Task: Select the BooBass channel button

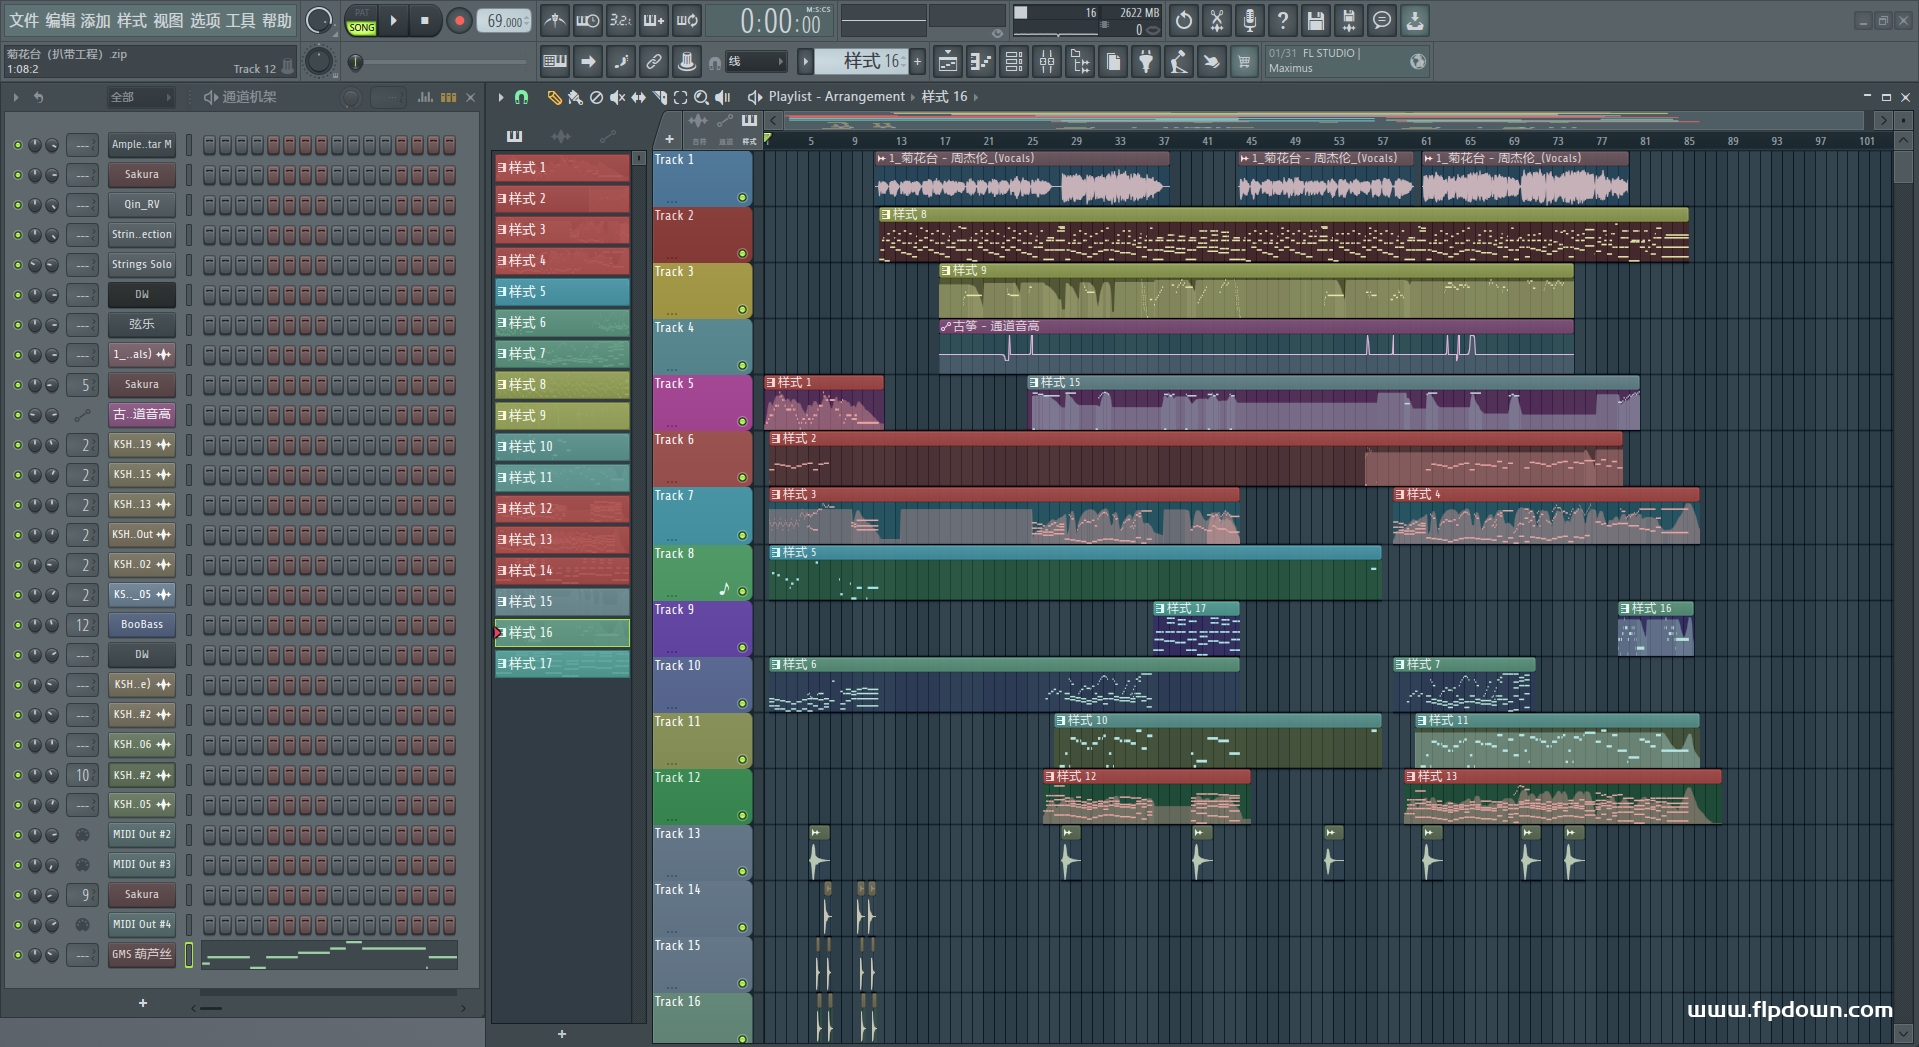Action: 142,625
